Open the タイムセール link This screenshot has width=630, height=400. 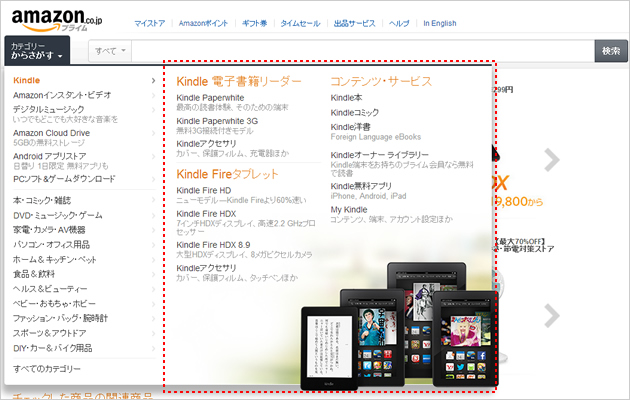point(300,23)
